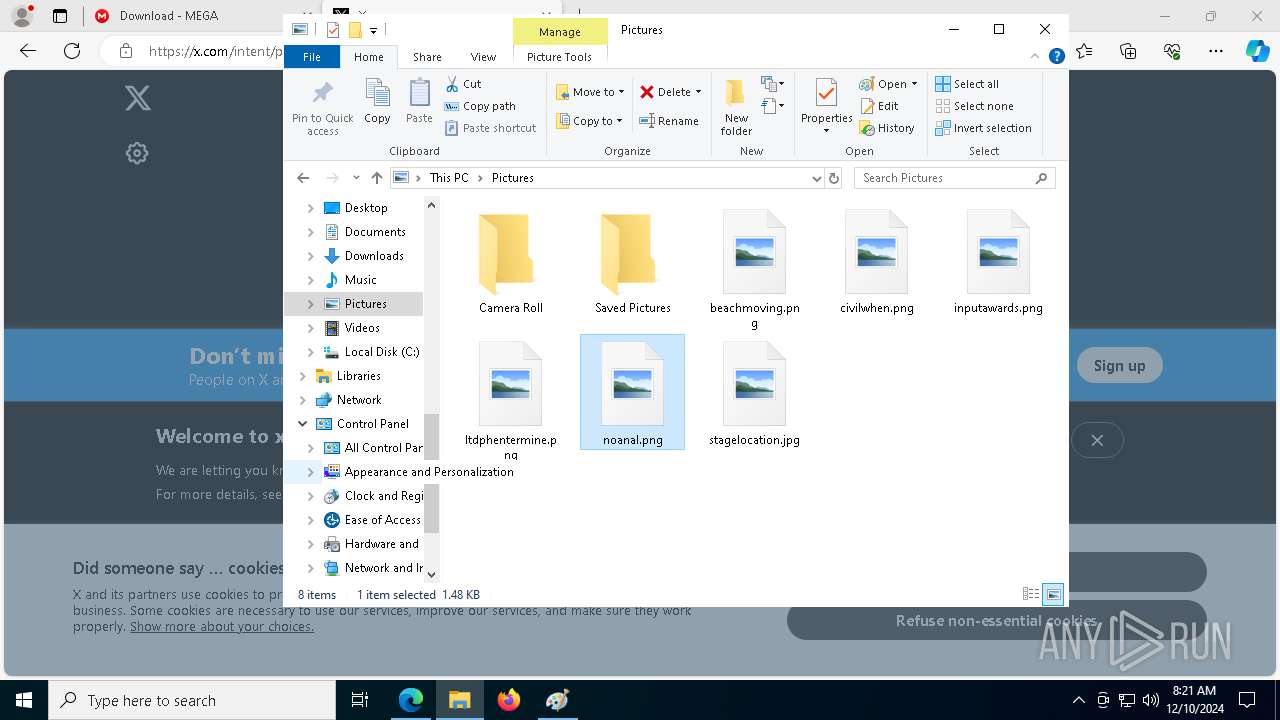Click browser reload button
This screenshot has height=720, width=1280.
click(x=72, y=50)
